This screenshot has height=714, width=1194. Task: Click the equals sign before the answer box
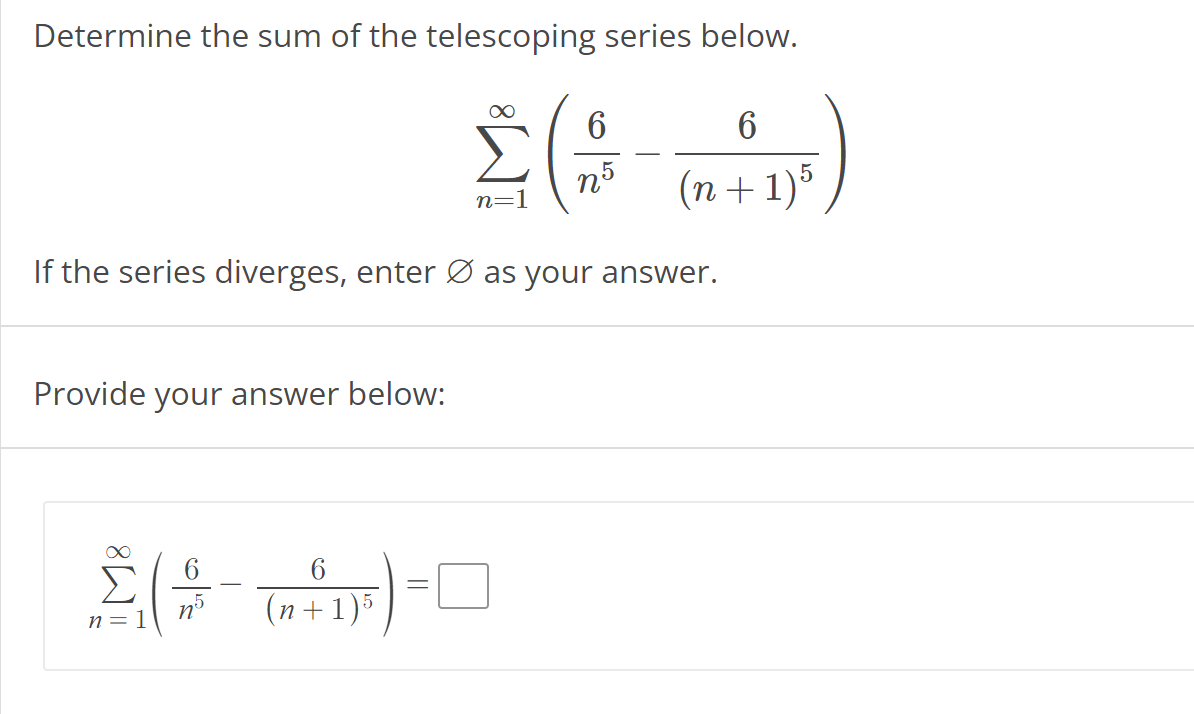[x=418, y=586]
